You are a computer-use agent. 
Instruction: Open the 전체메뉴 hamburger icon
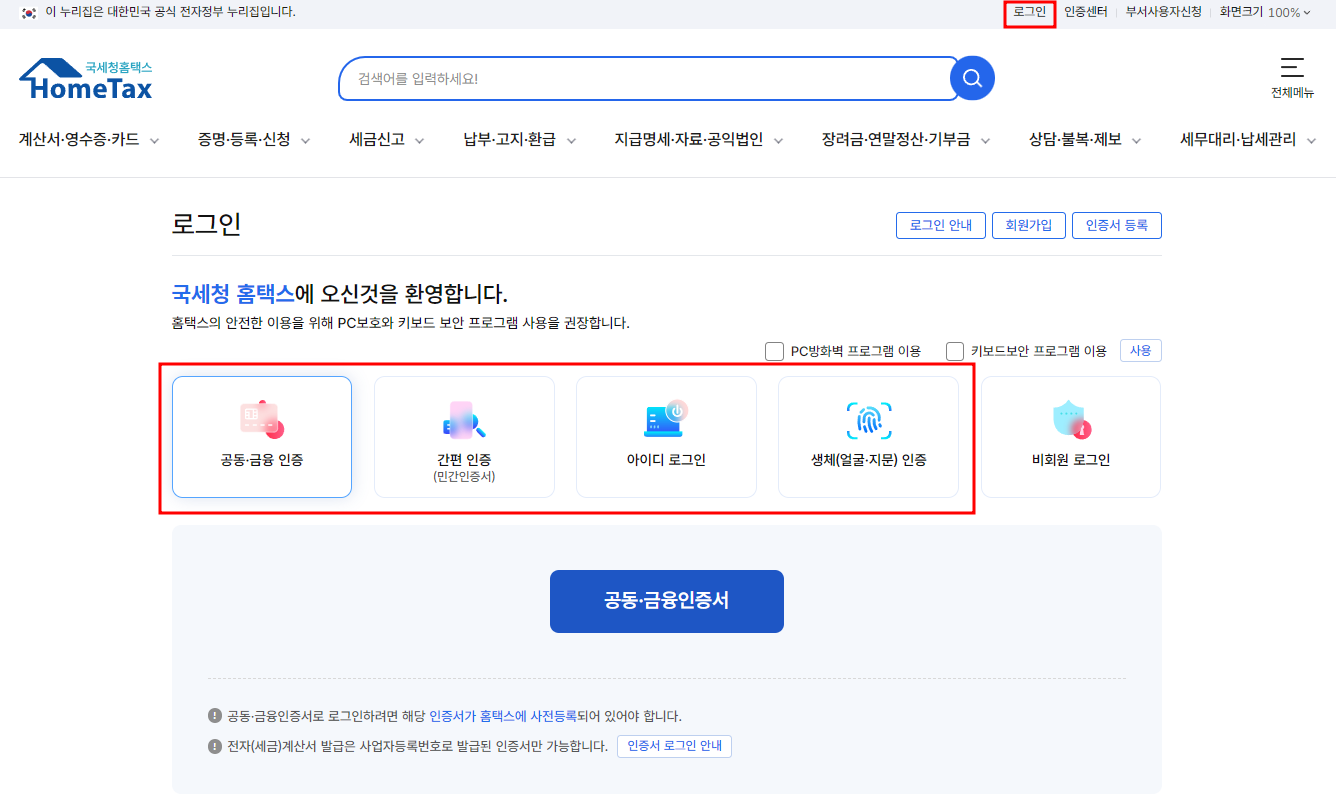click(1292, 67)
